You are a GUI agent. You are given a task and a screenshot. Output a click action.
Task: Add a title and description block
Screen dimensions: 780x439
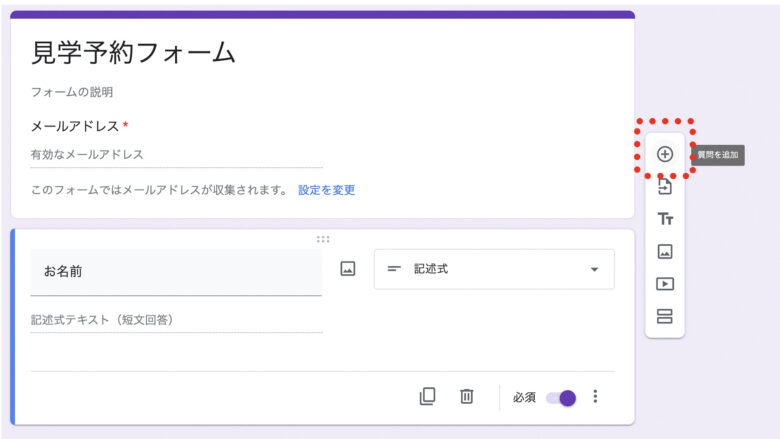(665, 219)
